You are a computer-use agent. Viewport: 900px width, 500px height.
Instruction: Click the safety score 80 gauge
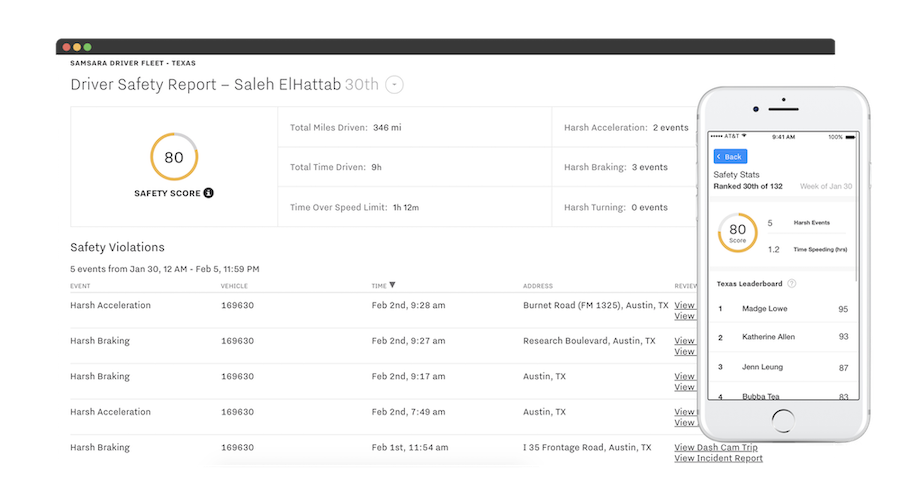pos(174,157)
